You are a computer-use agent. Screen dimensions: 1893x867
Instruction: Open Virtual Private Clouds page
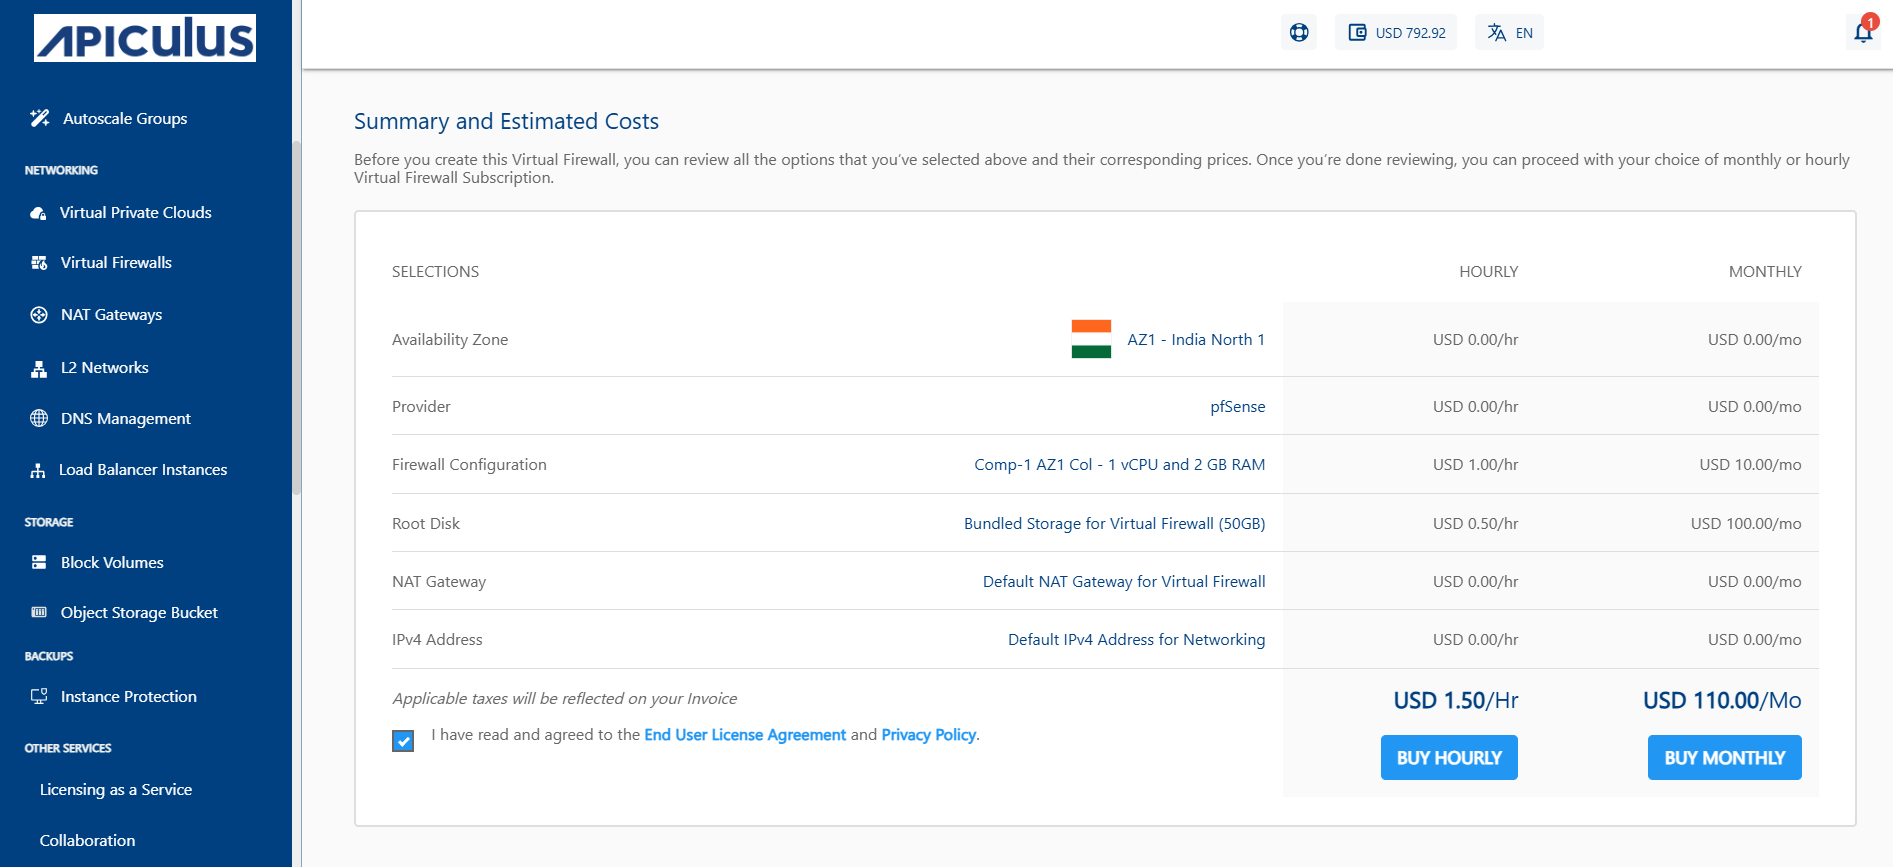[x=136, y=213]
